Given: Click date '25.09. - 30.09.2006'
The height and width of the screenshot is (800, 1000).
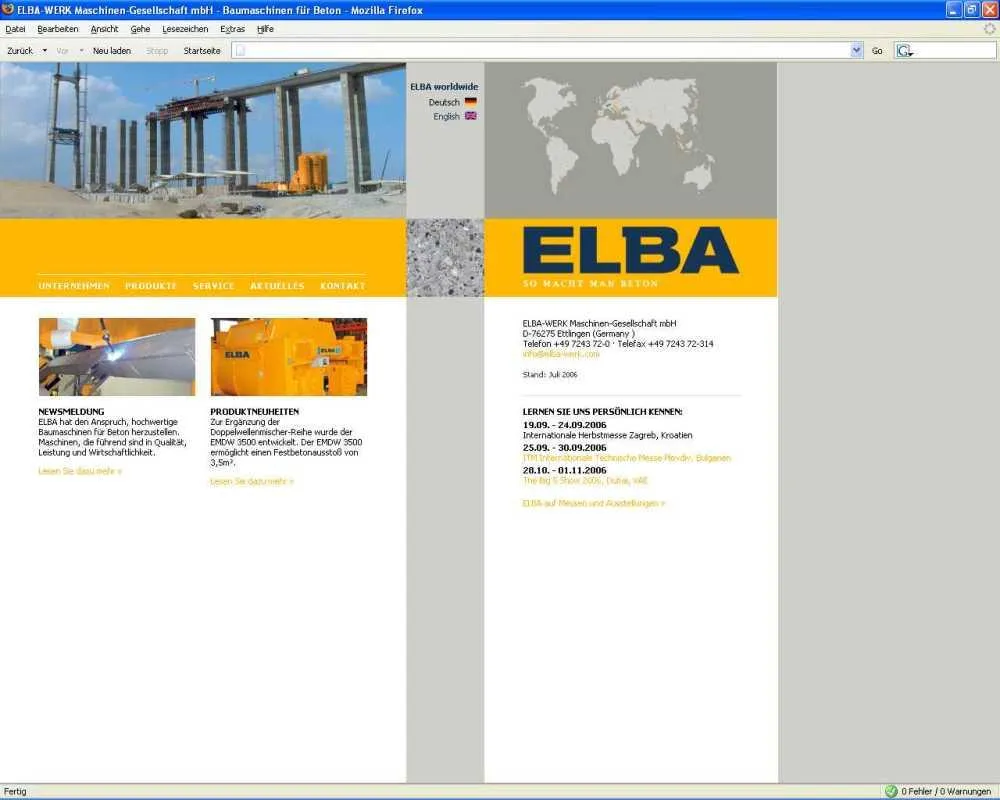Looking at the screenshot, I should (564, 447).
